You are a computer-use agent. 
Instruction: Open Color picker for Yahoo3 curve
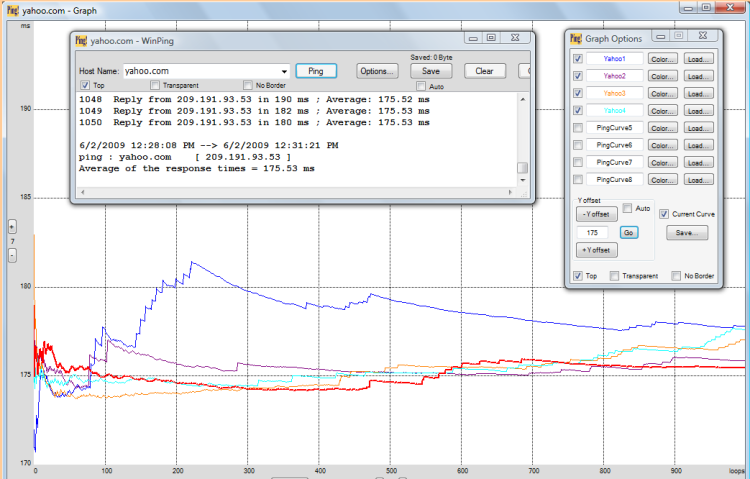(x=662, y=93)
